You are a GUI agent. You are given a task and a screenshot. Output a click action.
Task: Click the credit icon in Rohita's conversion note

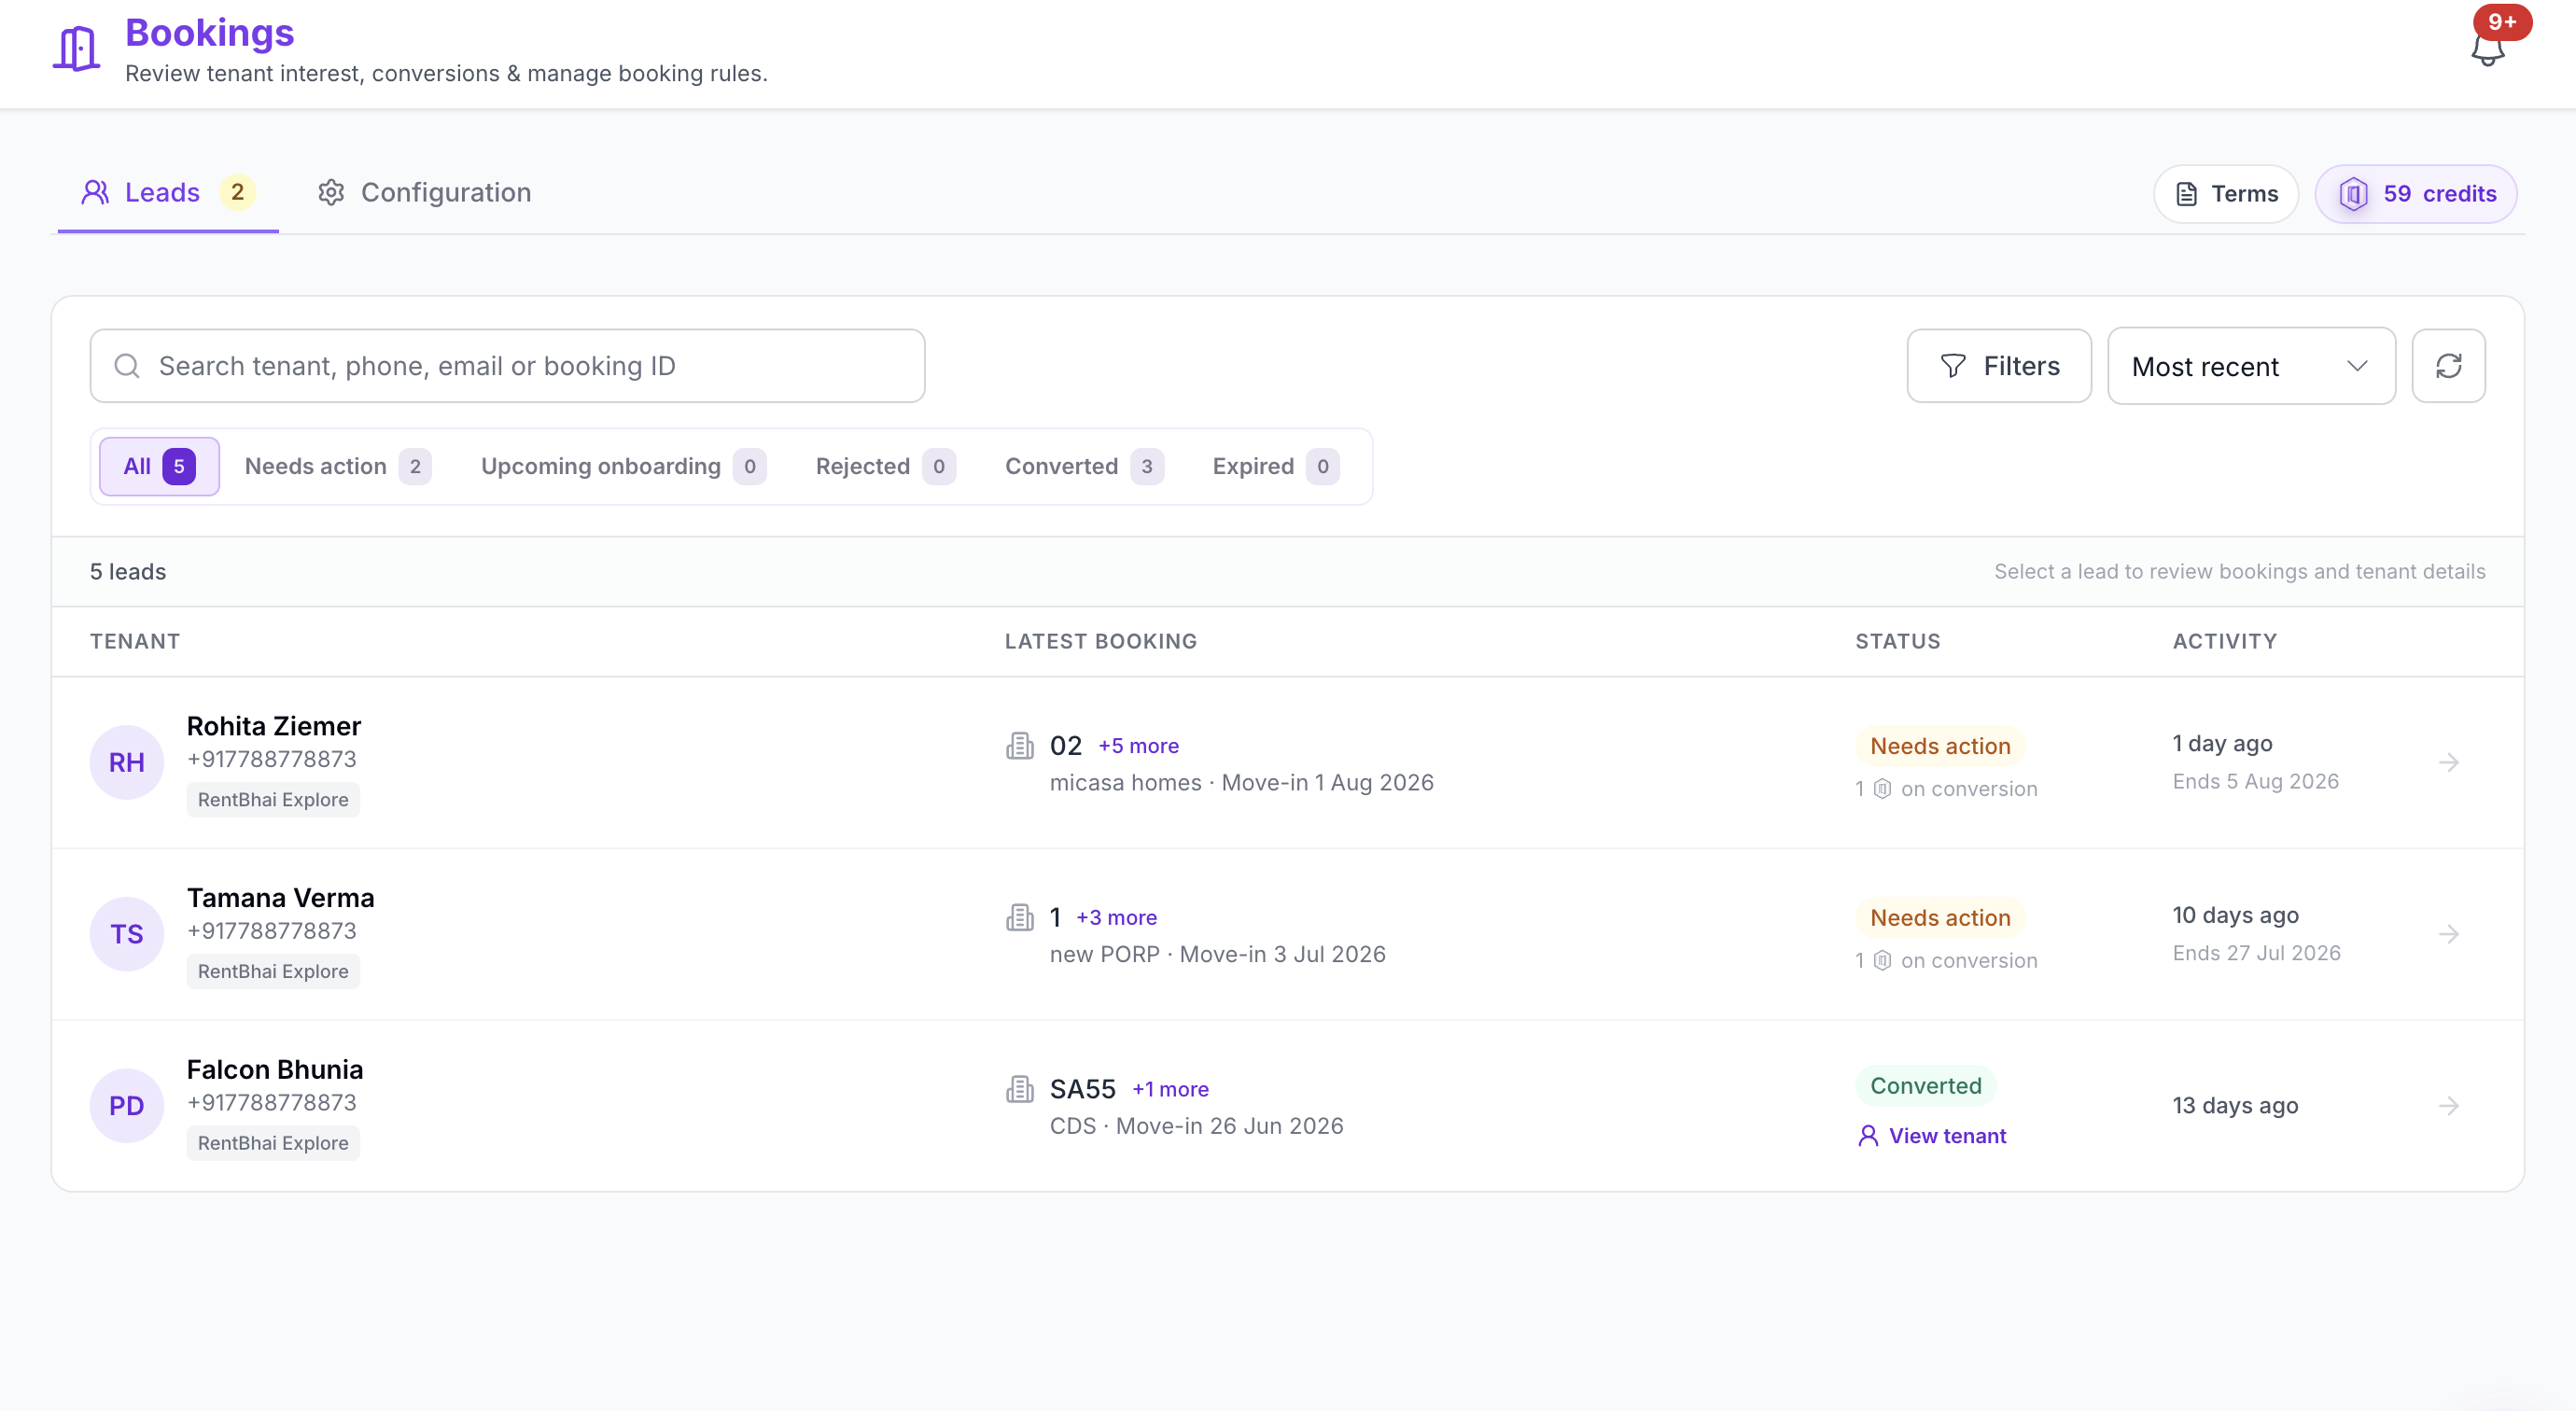tap(1882, 789)
